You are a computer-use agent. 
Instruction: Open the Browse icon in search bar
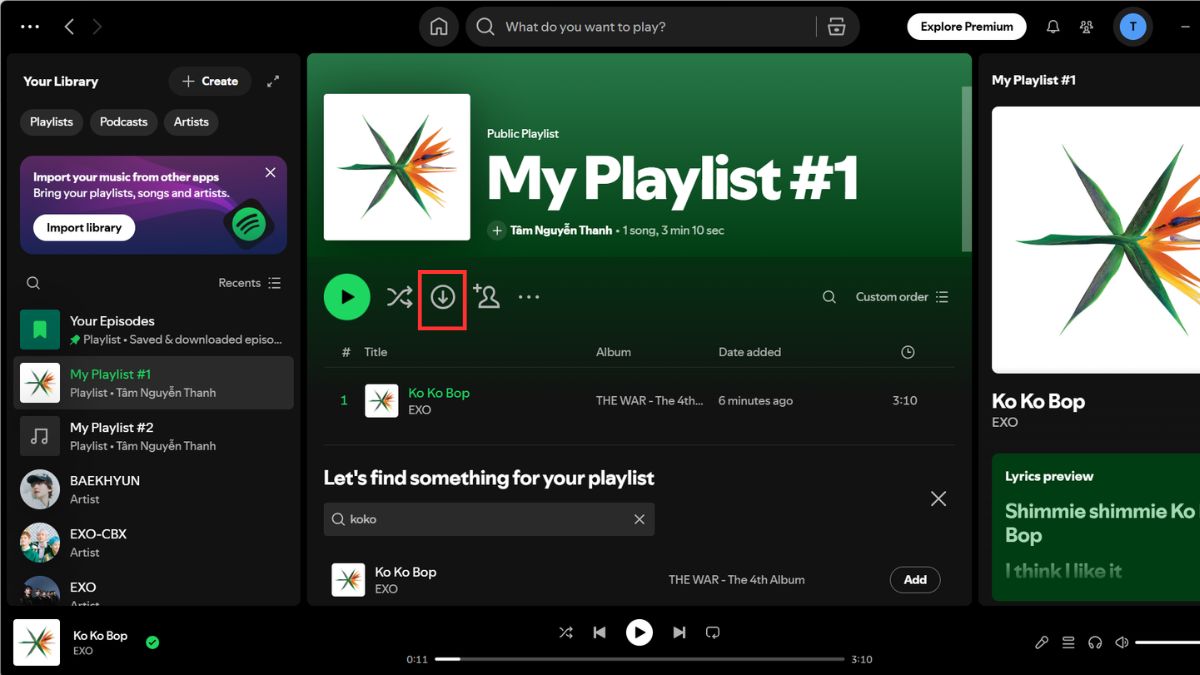837,27
